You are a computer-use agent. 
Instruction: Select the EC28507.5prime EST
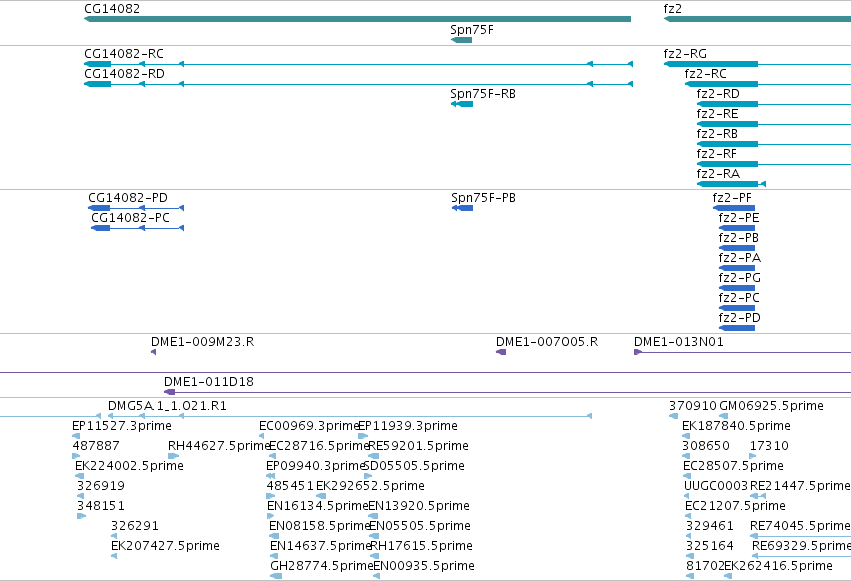687,476
